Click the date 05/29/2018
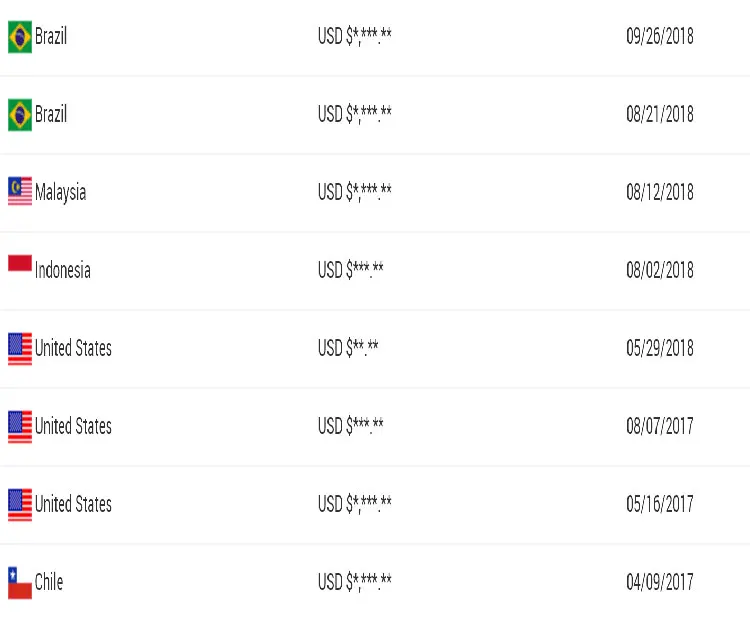 click(x=660, y=348)
